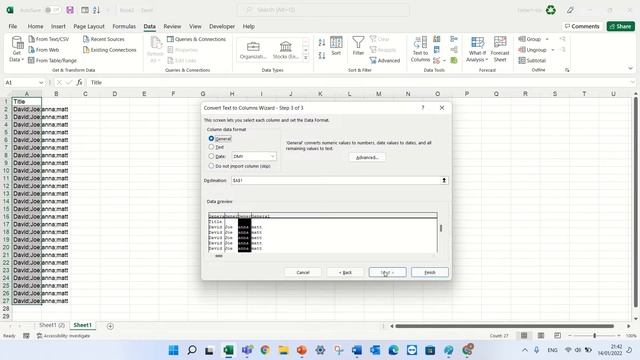Open Excel from the taskbar
Image resolution: width=640 pixels, height=360 pixels.
pyautogui.click(x=228, y=350)
